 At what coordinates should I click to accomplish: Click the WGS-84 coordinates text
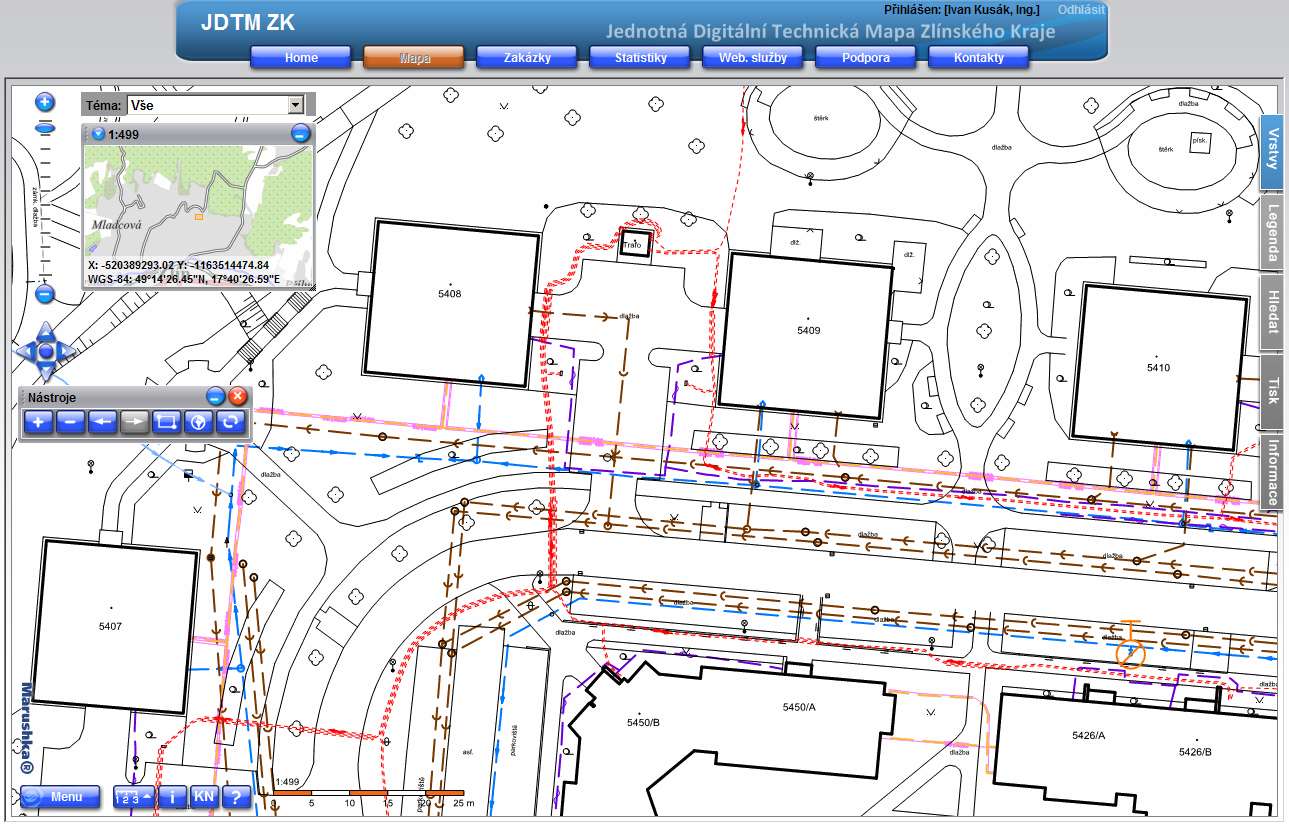click(x=184, y=279)
